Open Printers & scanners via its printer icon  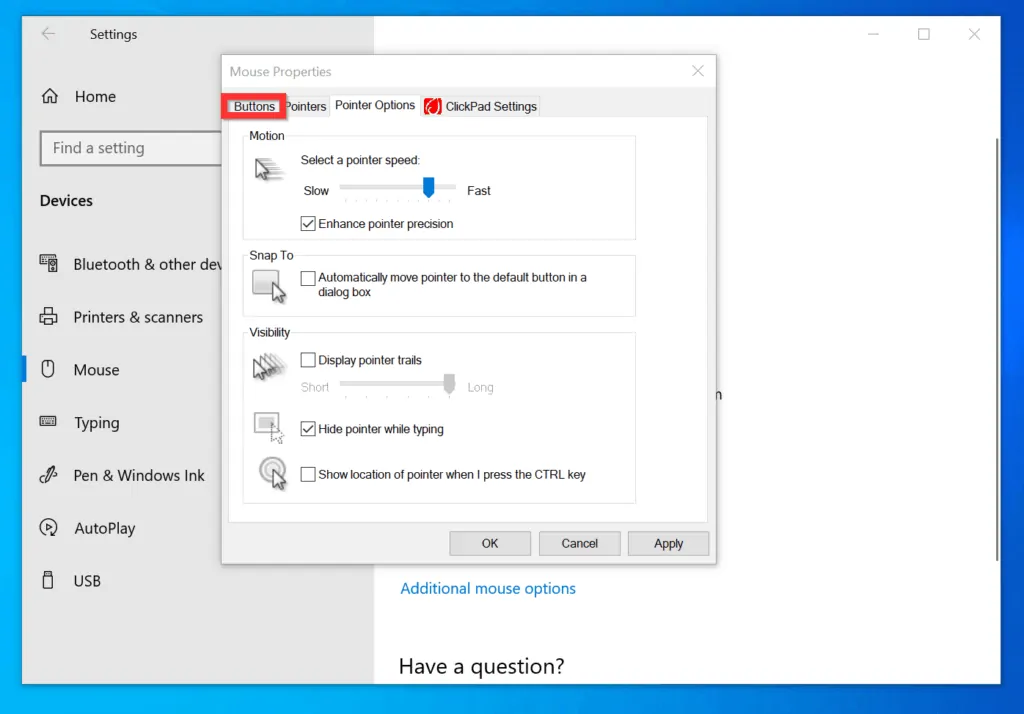tap(49, 317)
